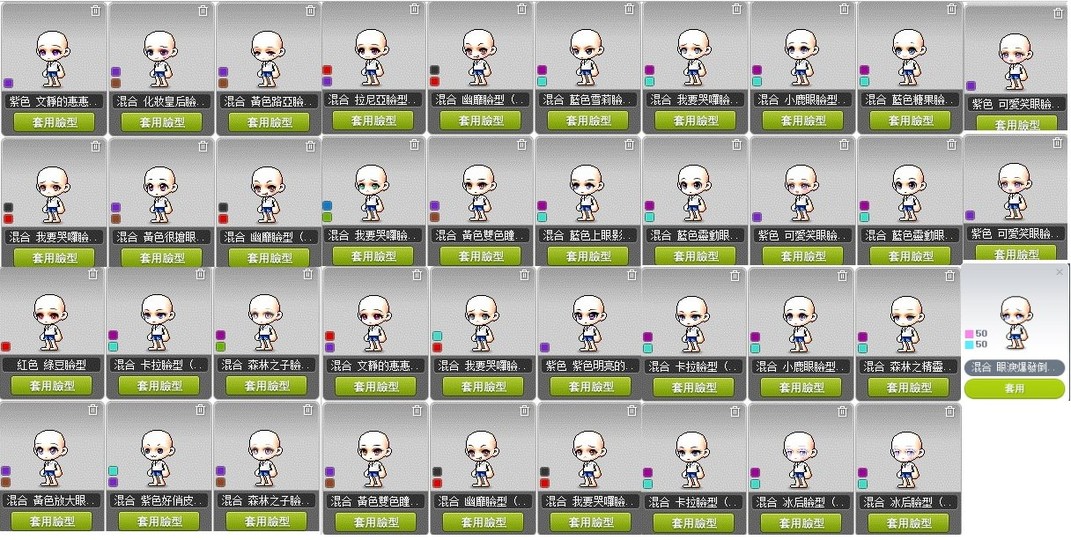Apply the 混合 黃色路亞臉 face style
Screen dimensions: 1071x540
point(268,122)
